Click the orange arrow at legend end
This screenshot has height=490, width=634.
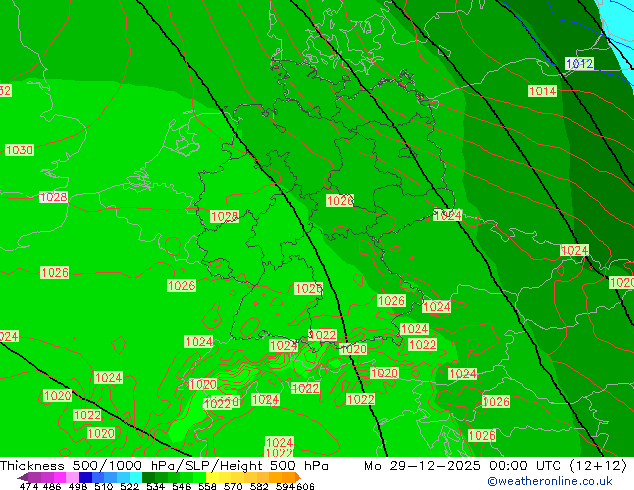point(298,477)
